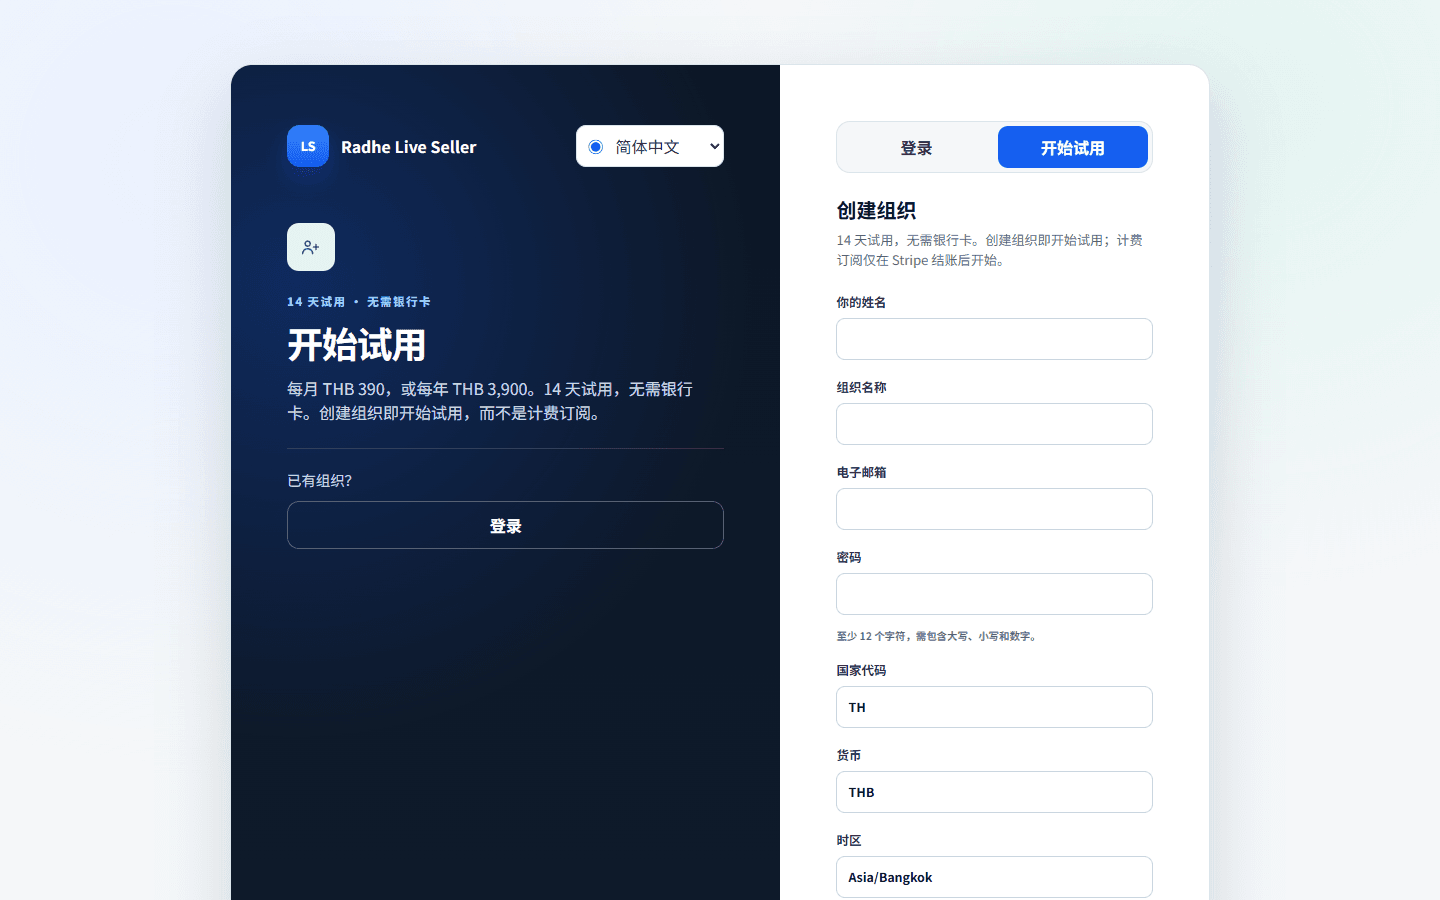Switch to the 登录 tab
1440x900 pixels.
point(916,148)
